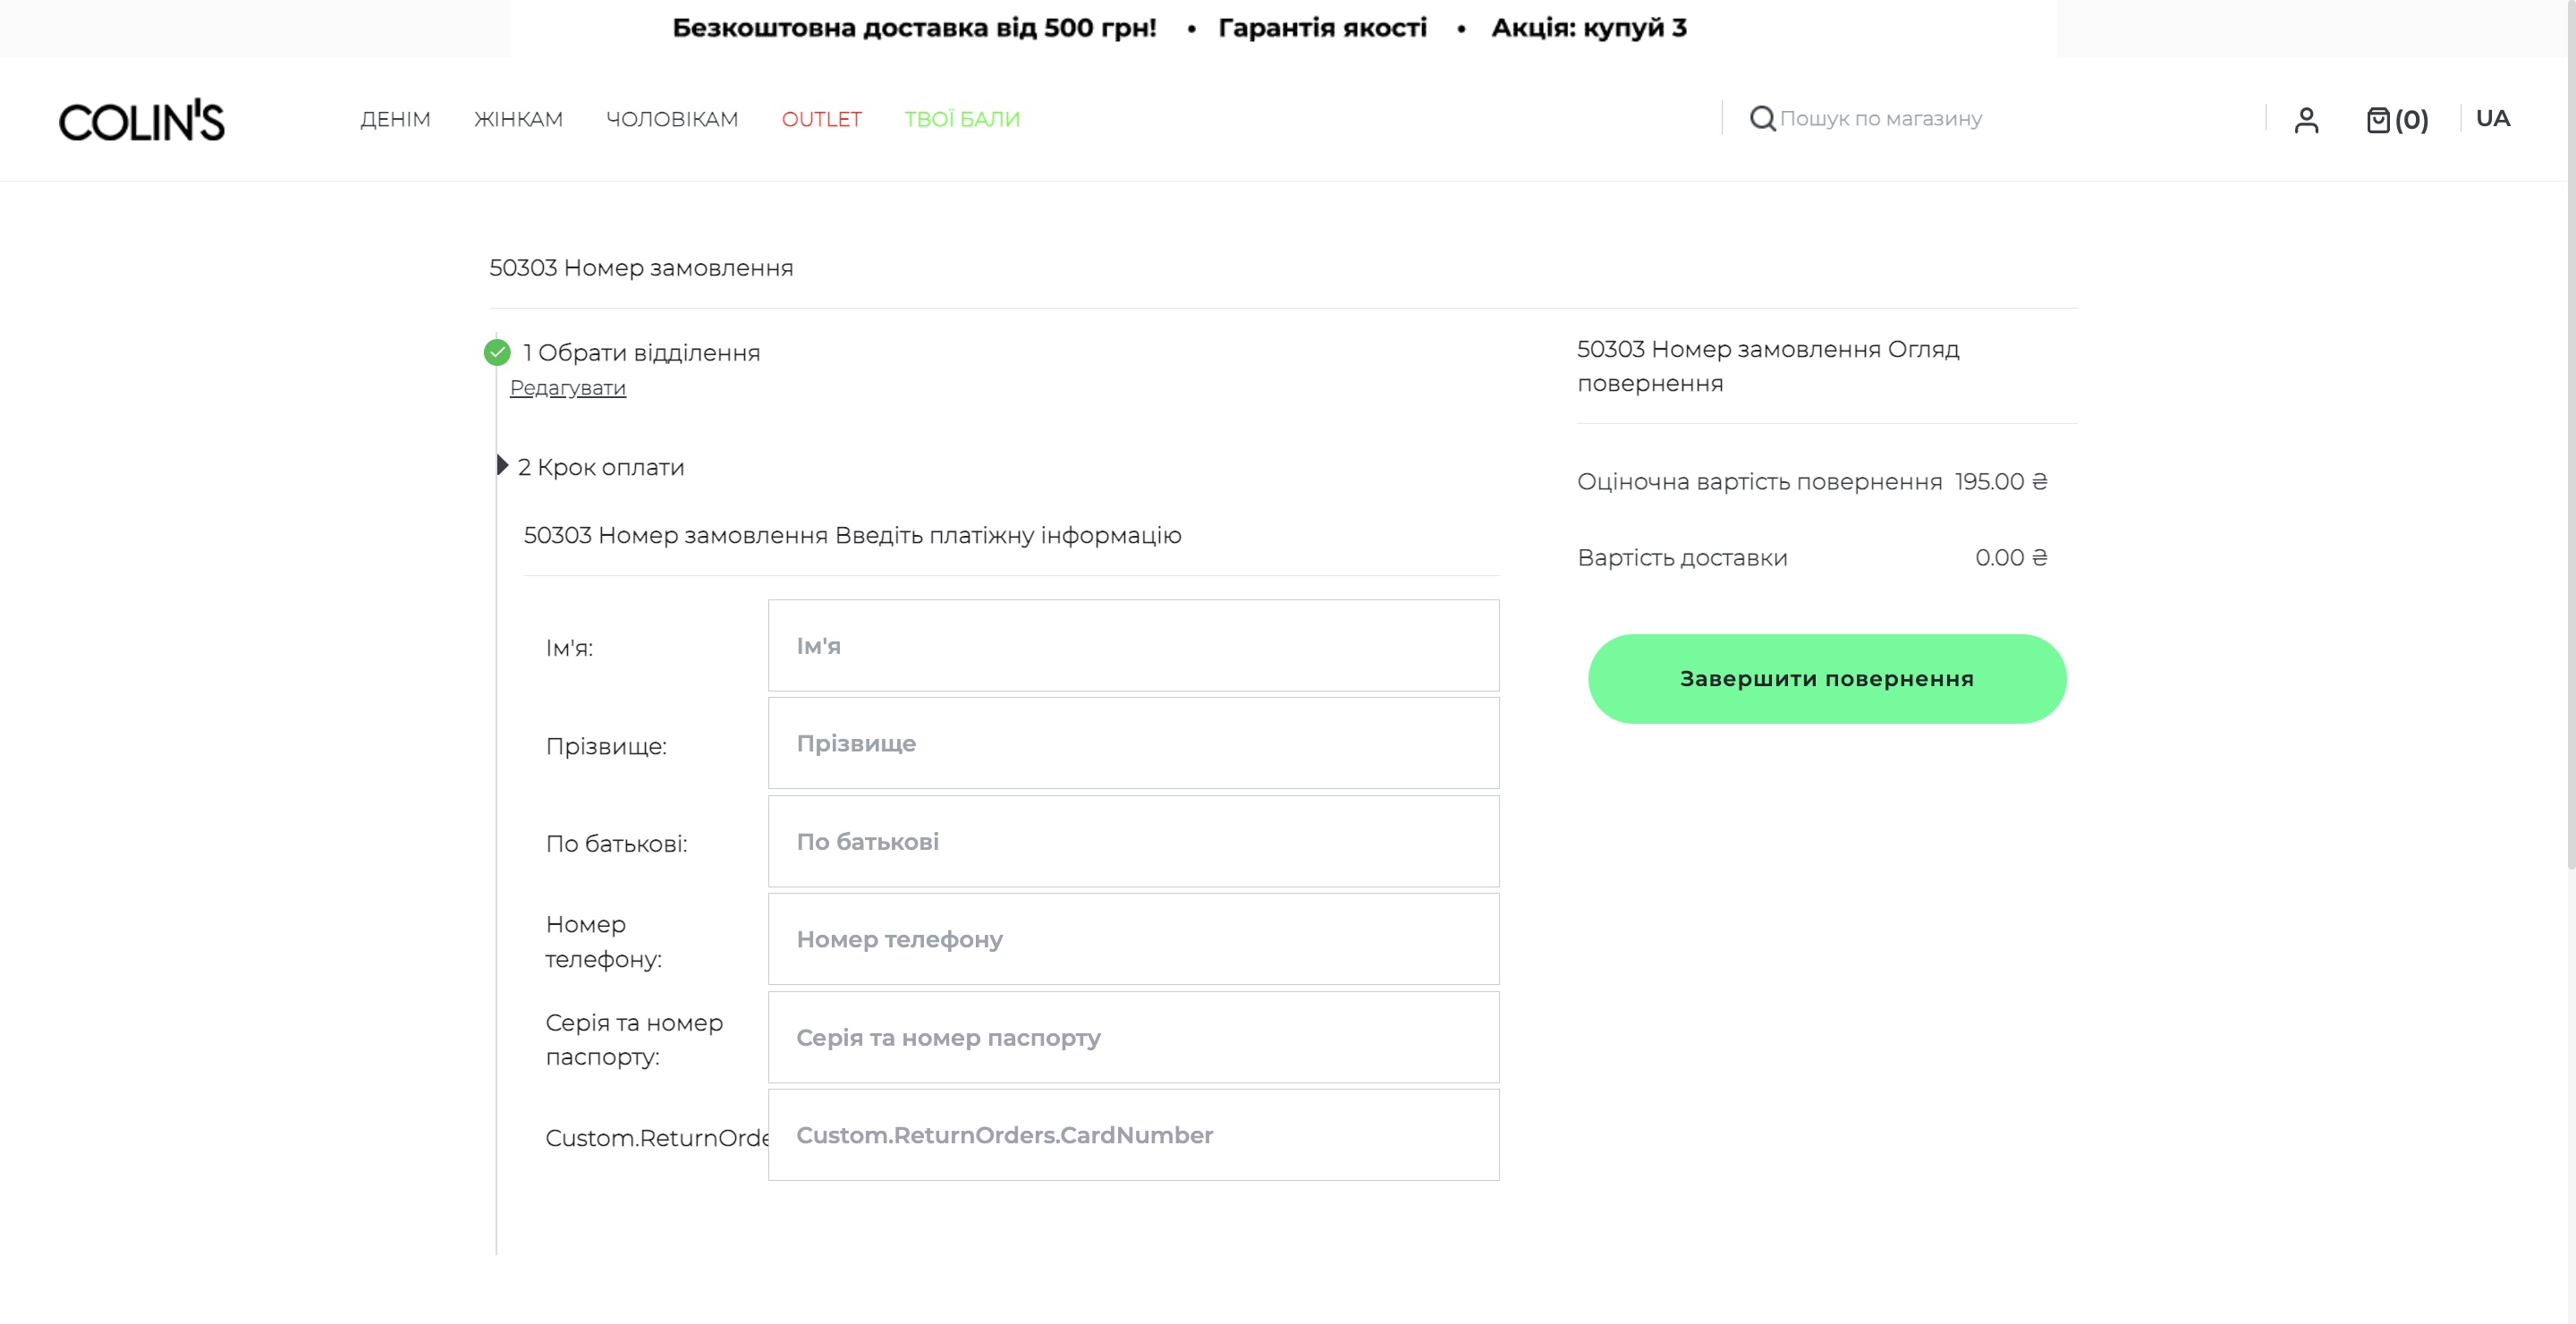The height and width of the screenshot is (1324, 2576).
Task: Open the ЧОЛОВІКАМ menu
Action: [x=672, y=119]
